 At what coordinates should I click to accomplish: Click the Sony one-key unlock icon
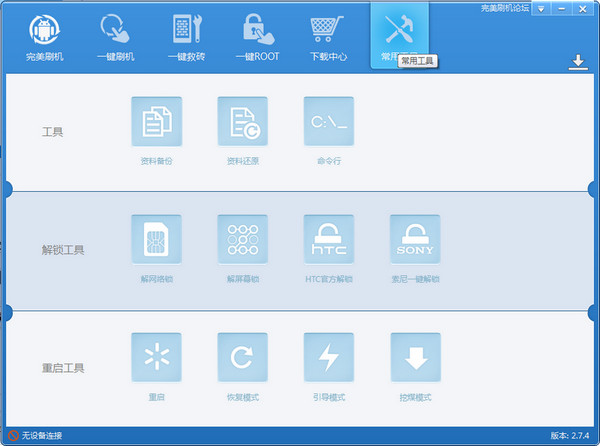point(415,240)
